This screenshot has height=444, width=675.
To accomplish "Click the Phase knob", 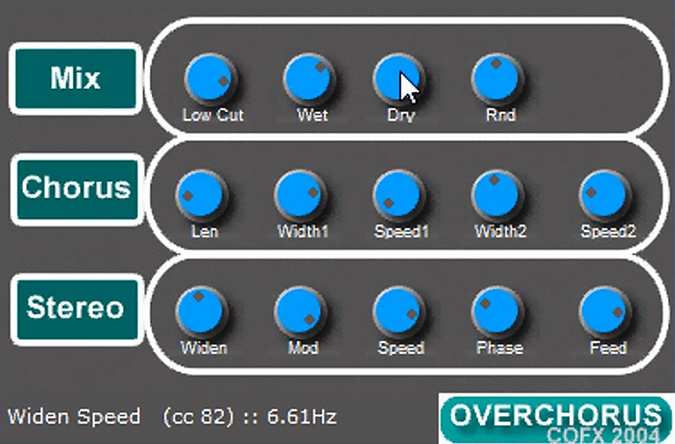I will point(498,312).
